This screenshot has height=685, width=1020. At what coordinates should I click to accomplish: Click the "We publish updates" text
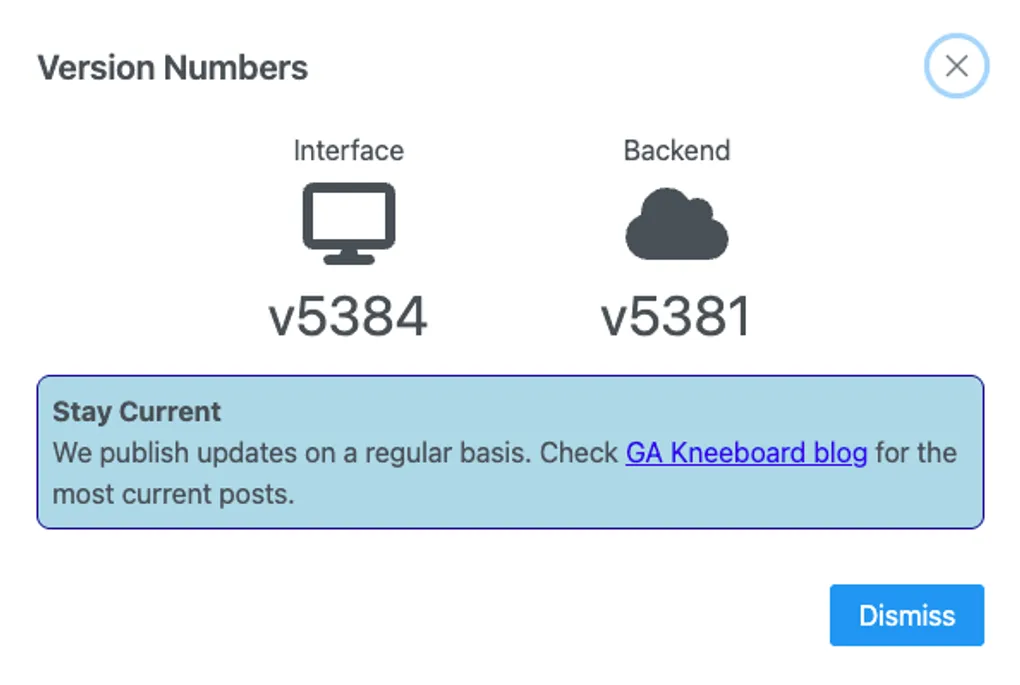[151, 453]
